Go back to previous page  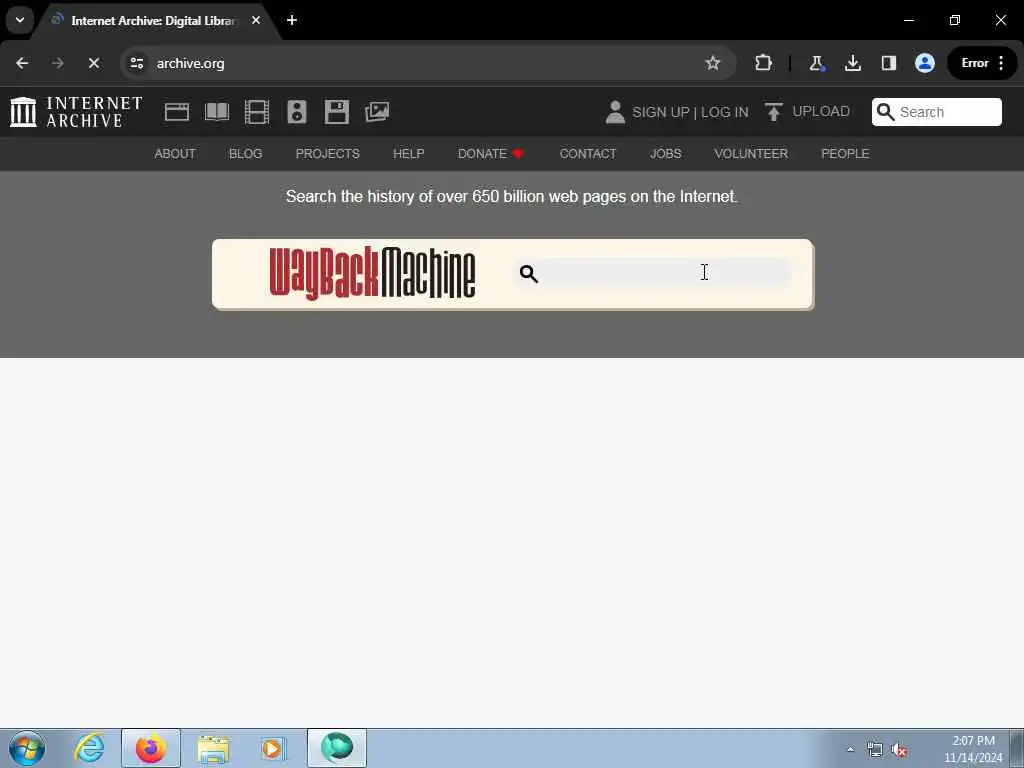(x=22, y=63)
